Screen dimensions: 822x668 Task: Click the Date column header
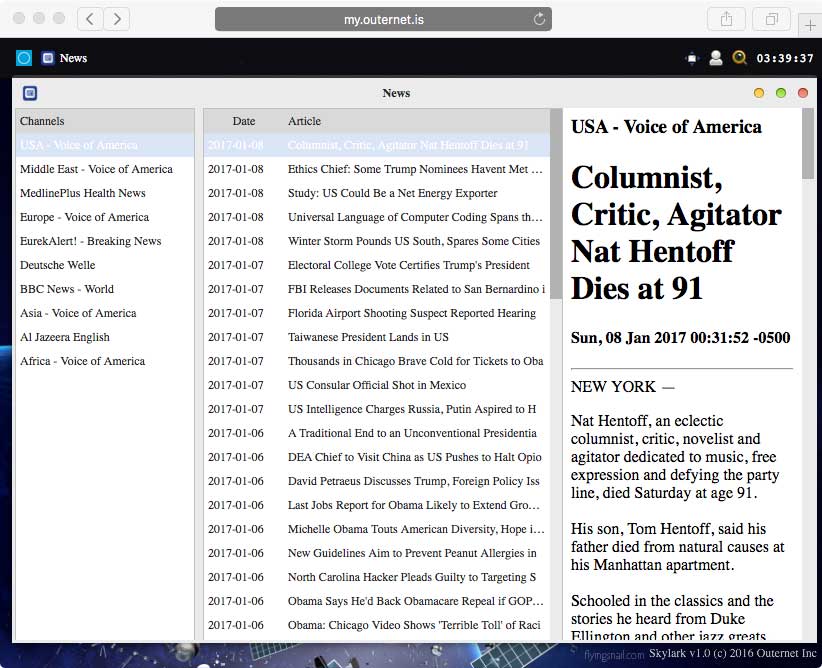coord(244,121)
